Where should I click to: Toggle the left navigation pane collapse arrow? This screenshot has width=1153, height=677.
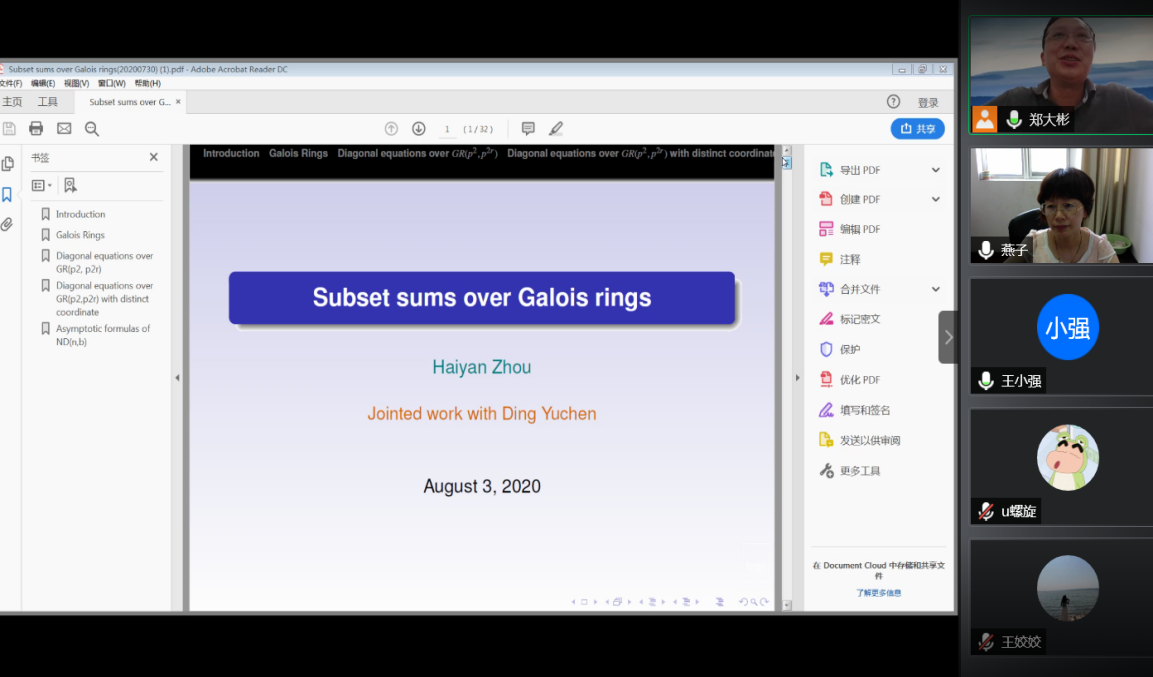178,378
